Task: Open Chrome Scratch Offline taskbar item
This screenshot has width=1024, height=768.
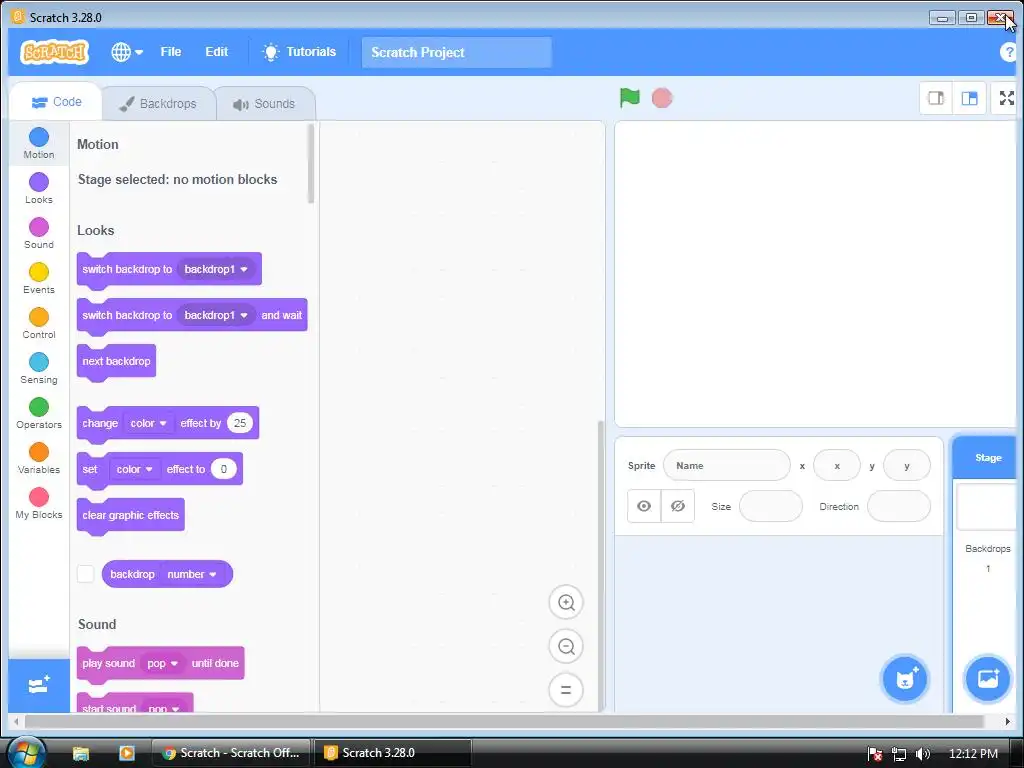Action: [x=231, y=753]
